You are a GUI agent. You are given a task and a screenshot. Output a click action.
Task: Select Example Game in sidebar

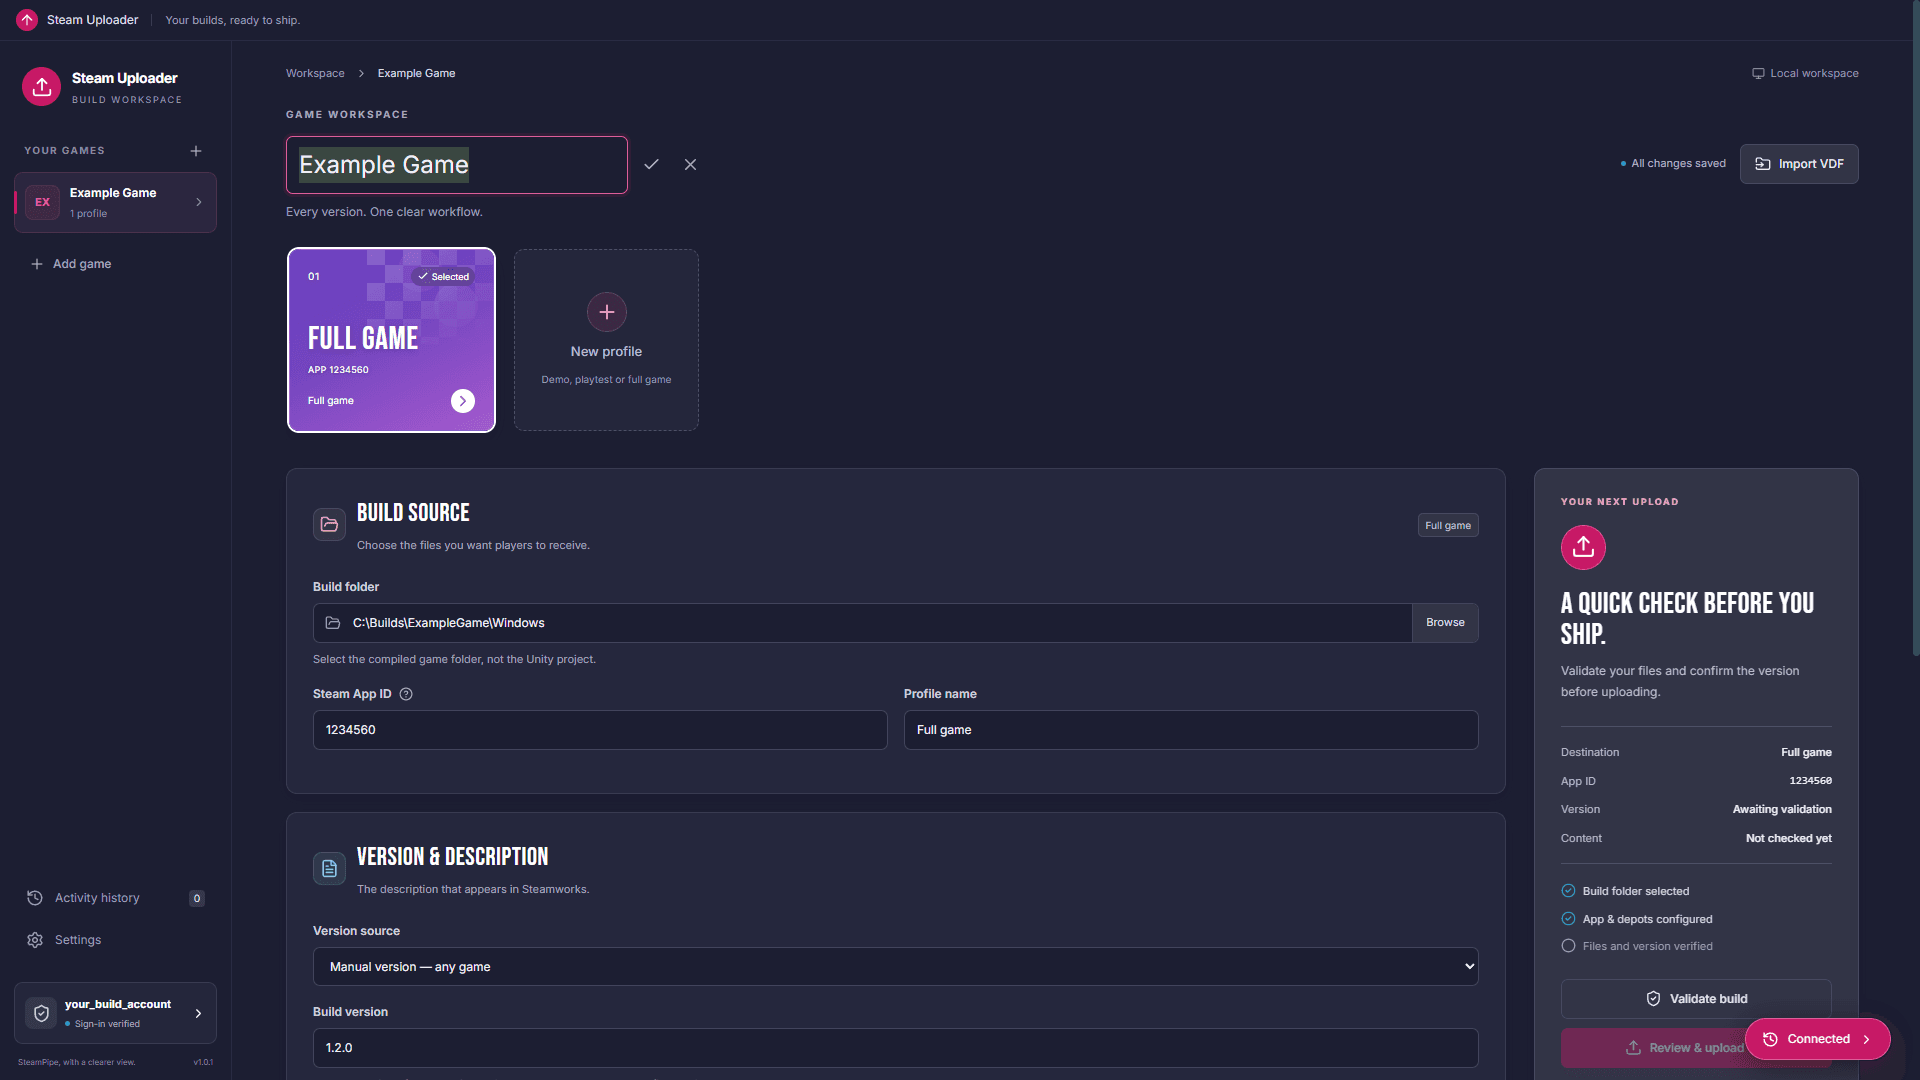(x=115, y=202)
